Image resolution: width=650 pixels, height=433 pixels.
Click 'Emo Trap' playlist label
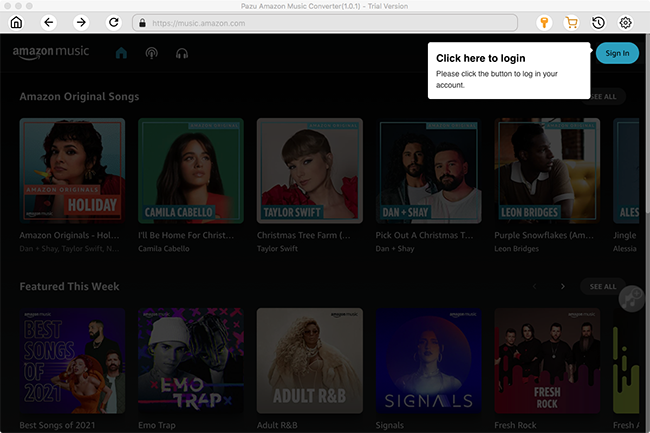[x=157, y=425]
